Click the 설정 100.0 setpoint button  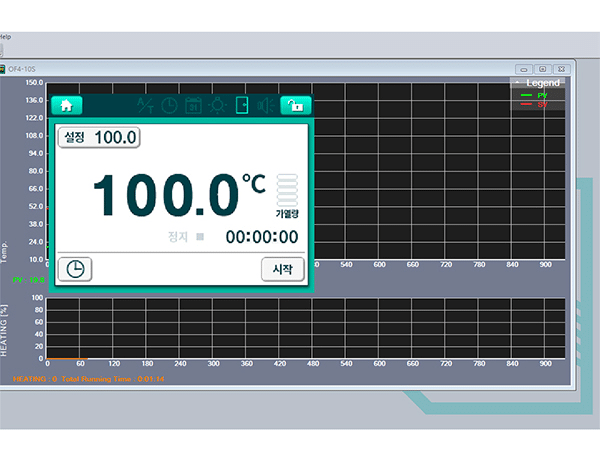99,137
